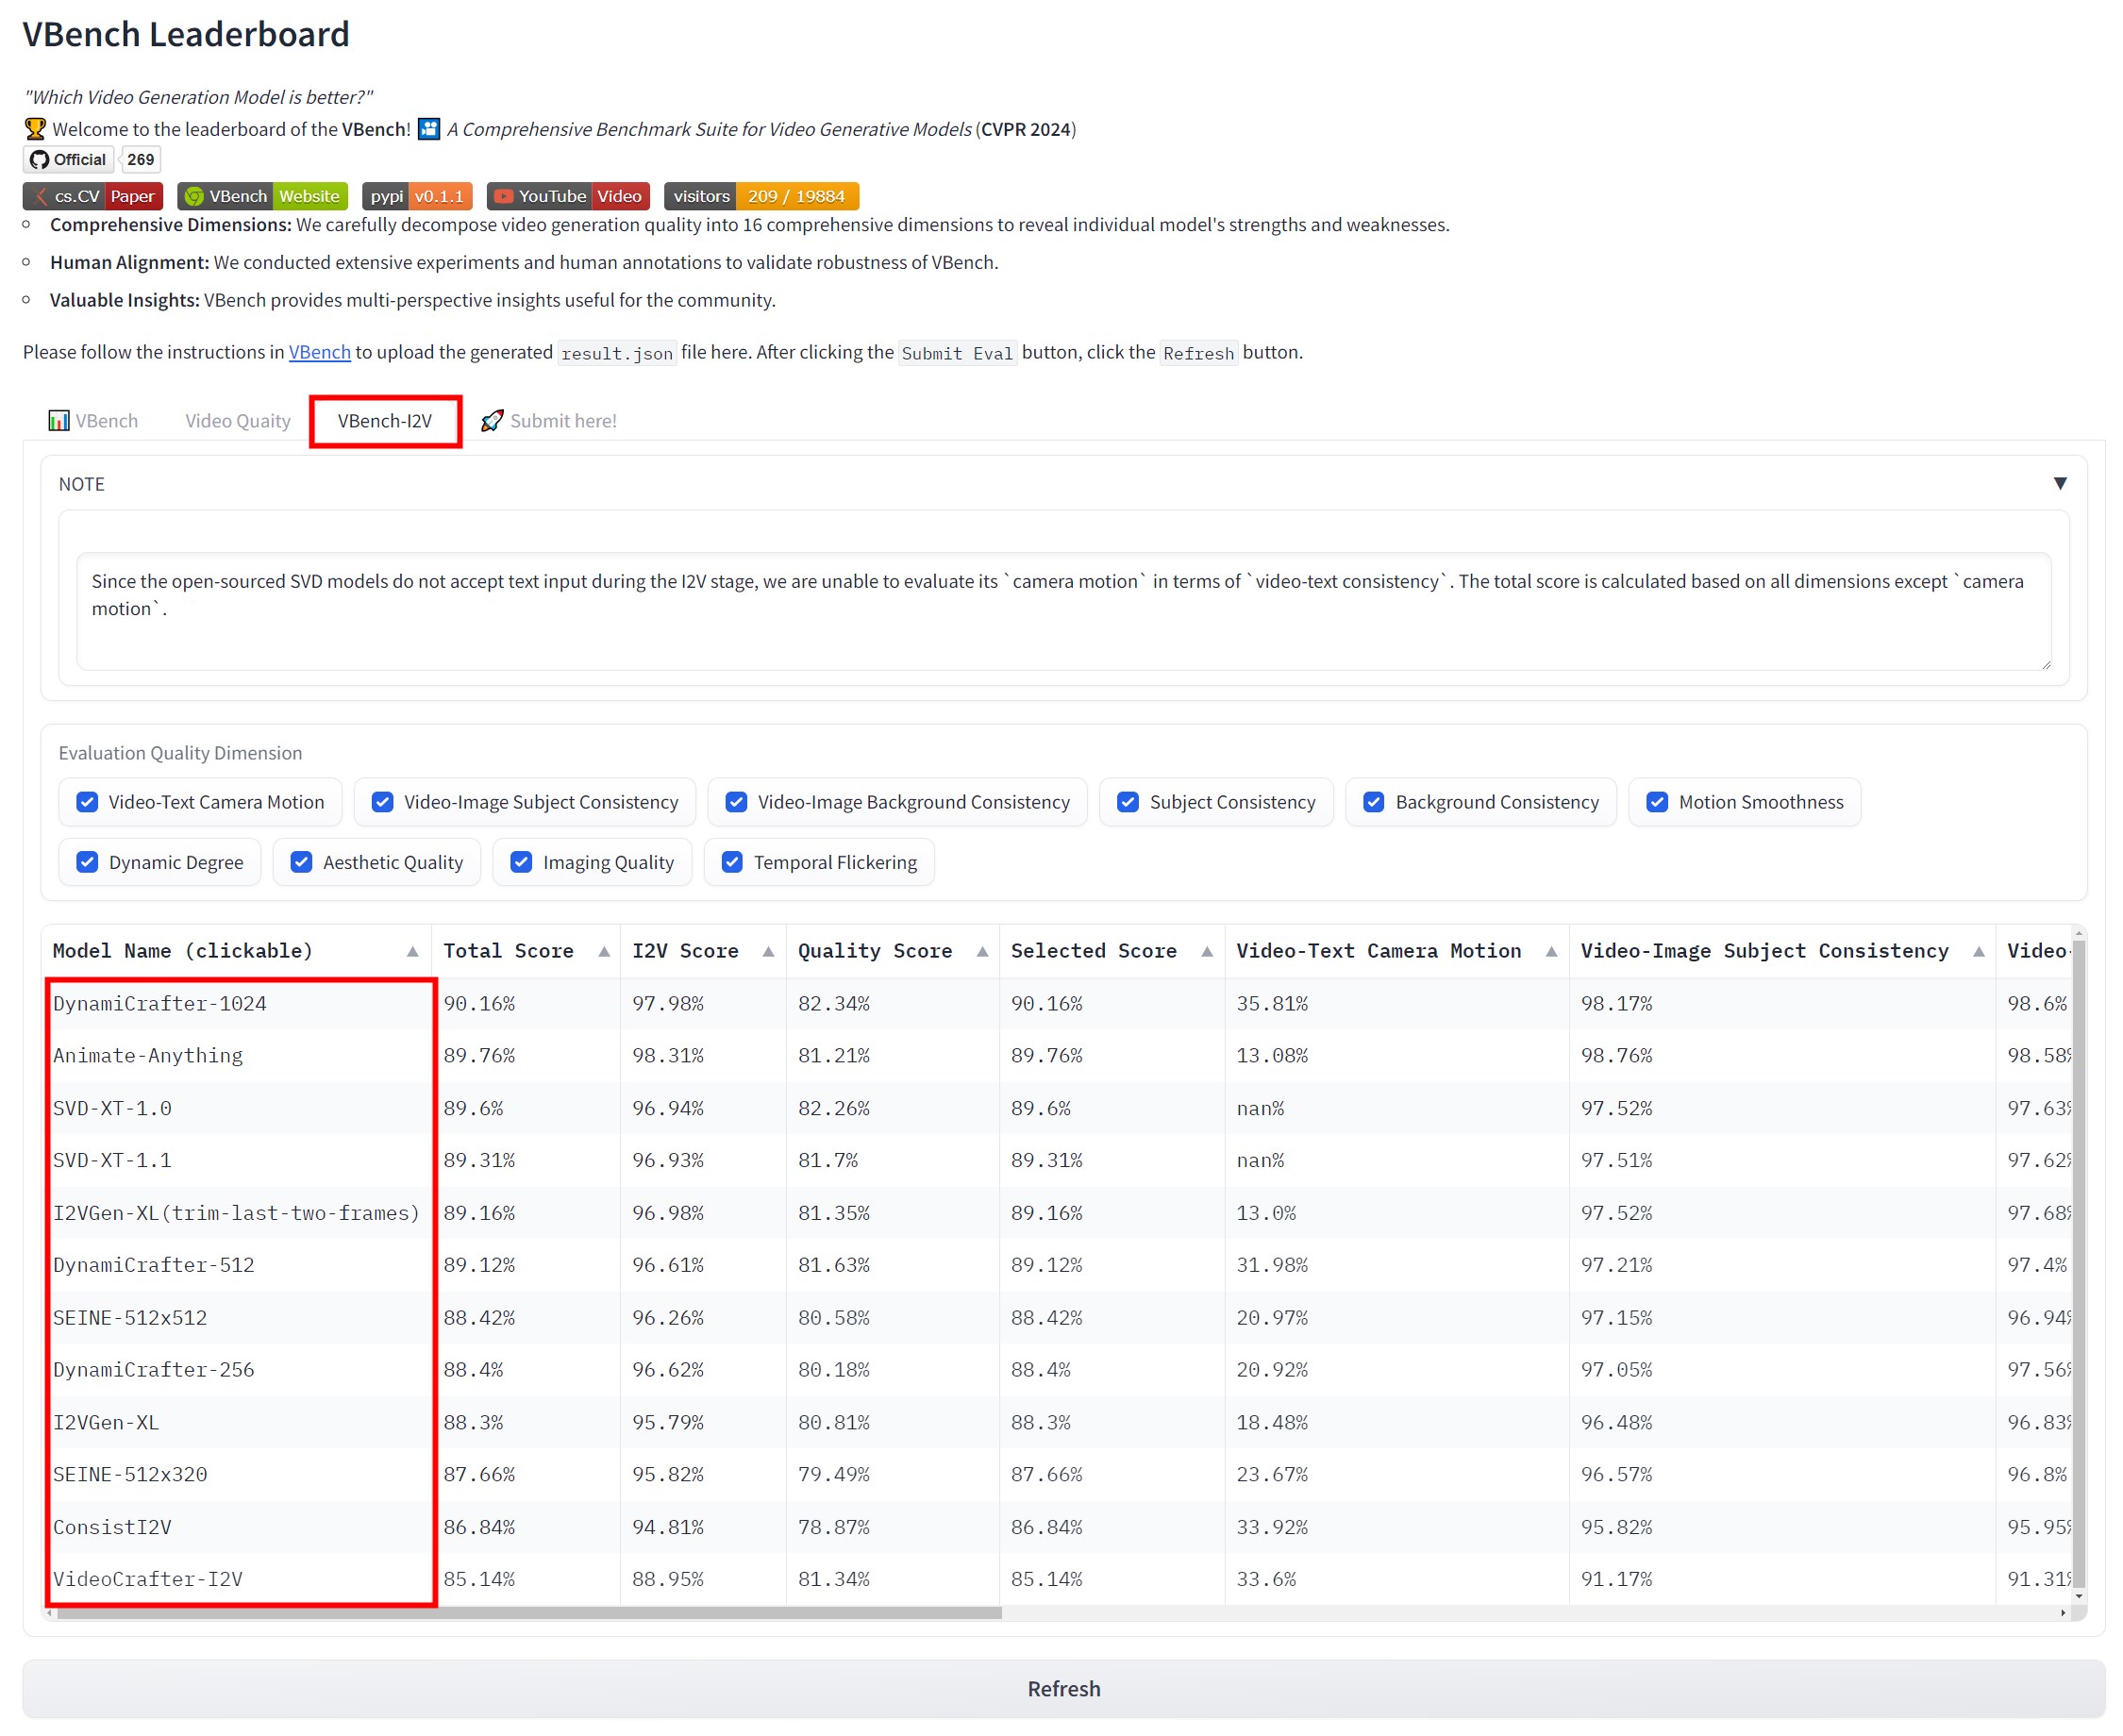Click the horizontal table scrollbar
The image size is (2123, 1736).
529,1612
